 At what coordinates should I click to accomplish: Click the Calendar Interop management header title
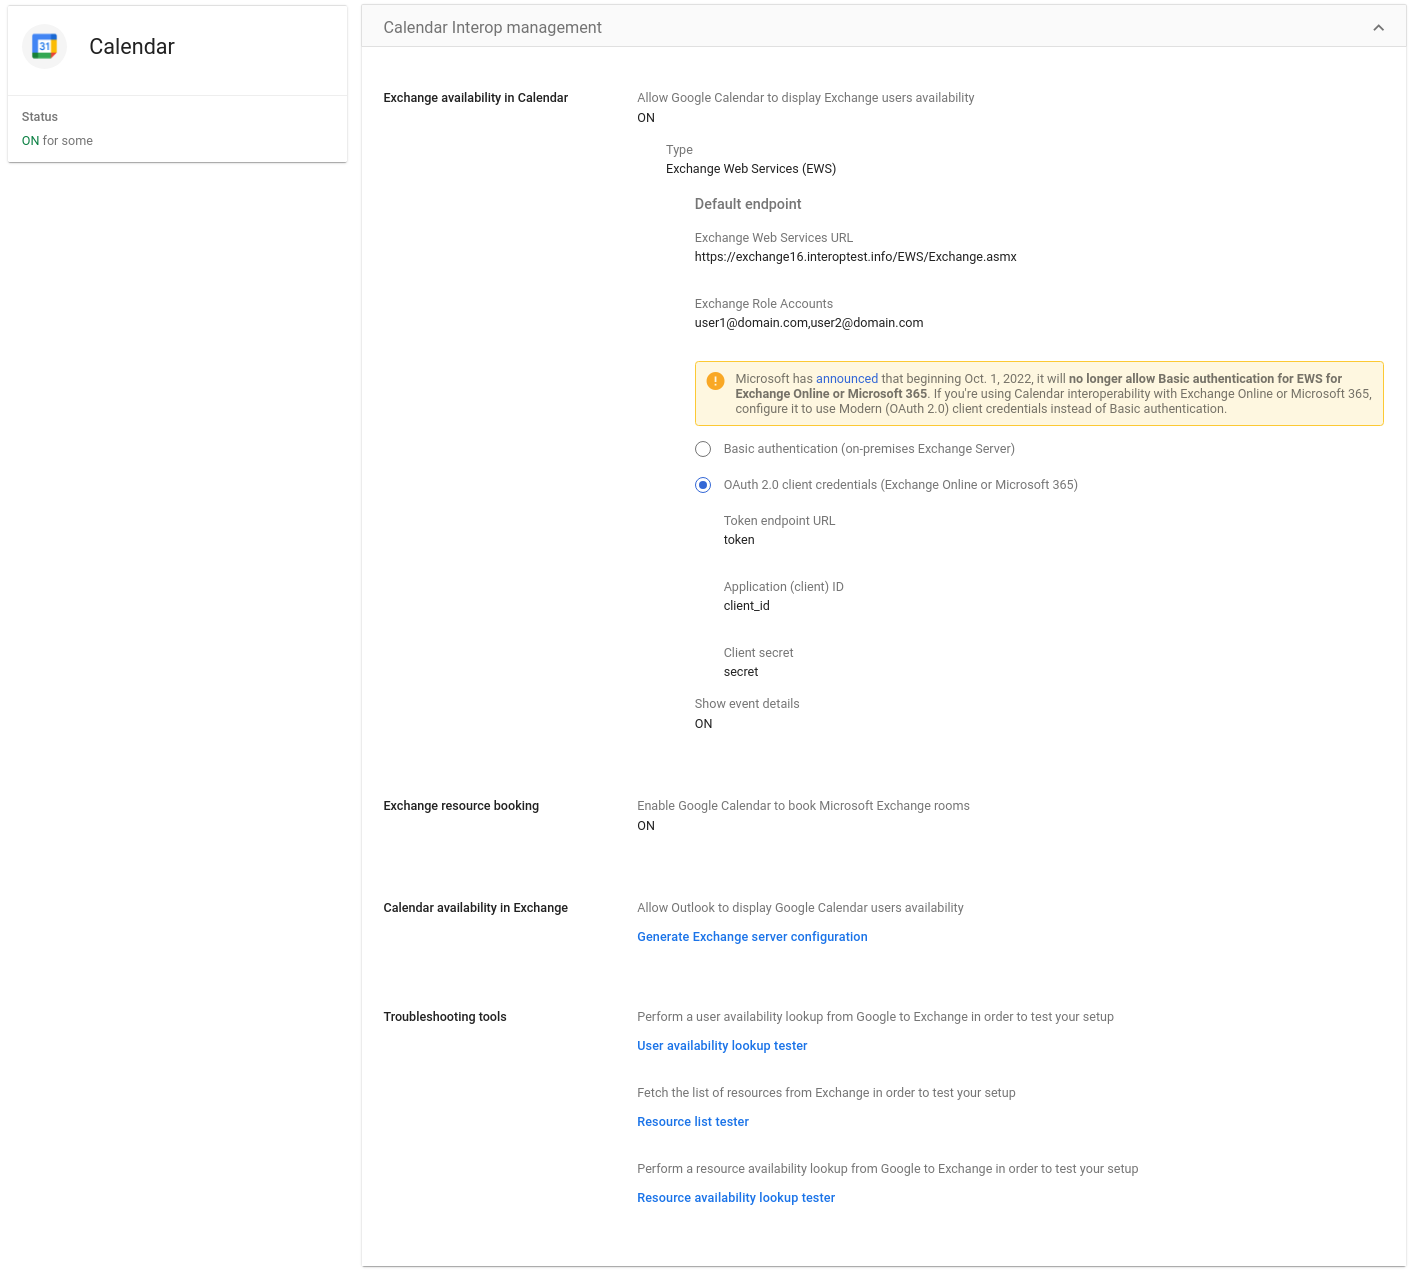(x=492, y=27)
